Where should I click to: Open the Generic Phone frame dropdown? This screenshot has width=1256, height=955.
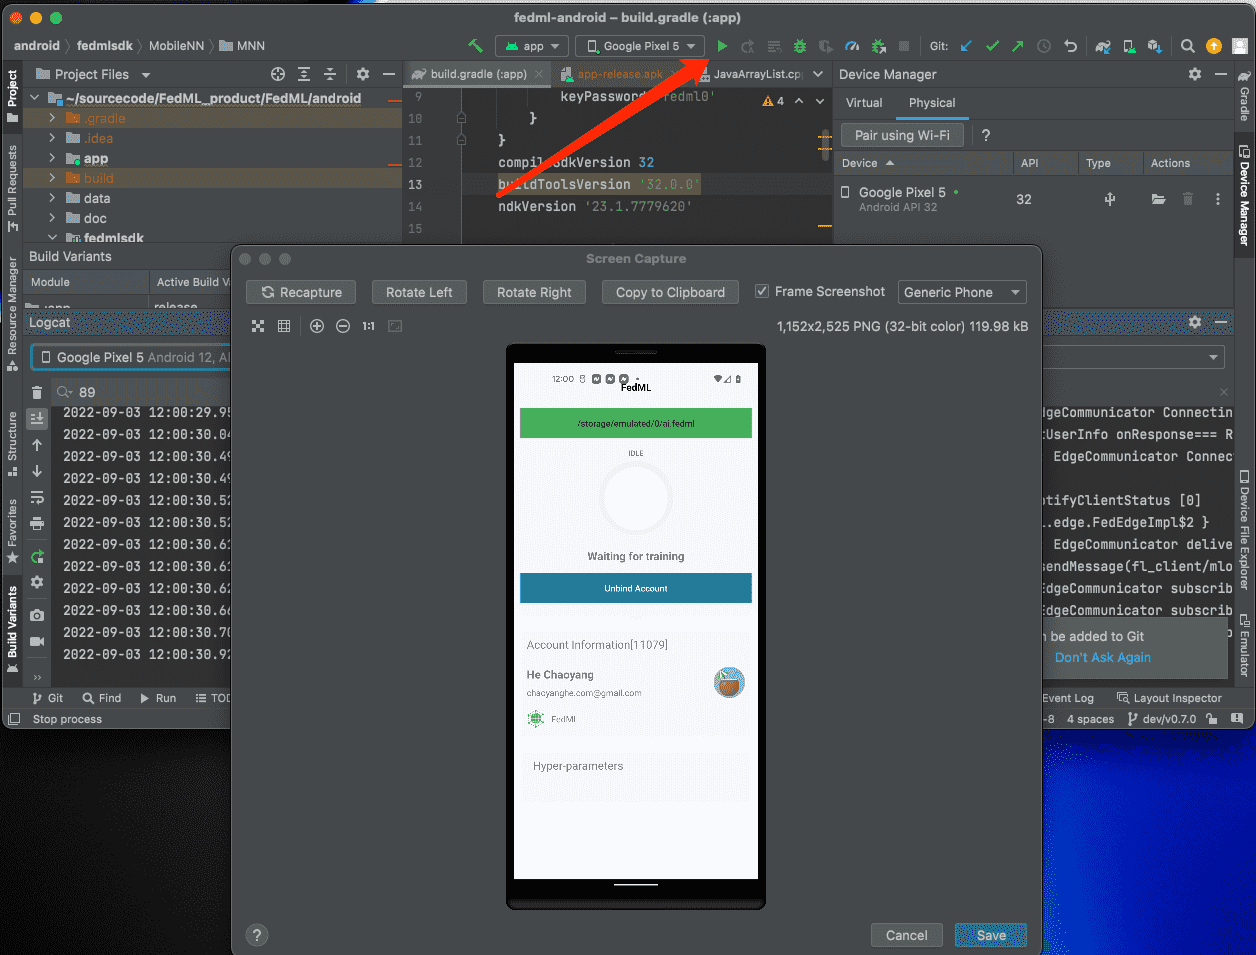[962, 292]
